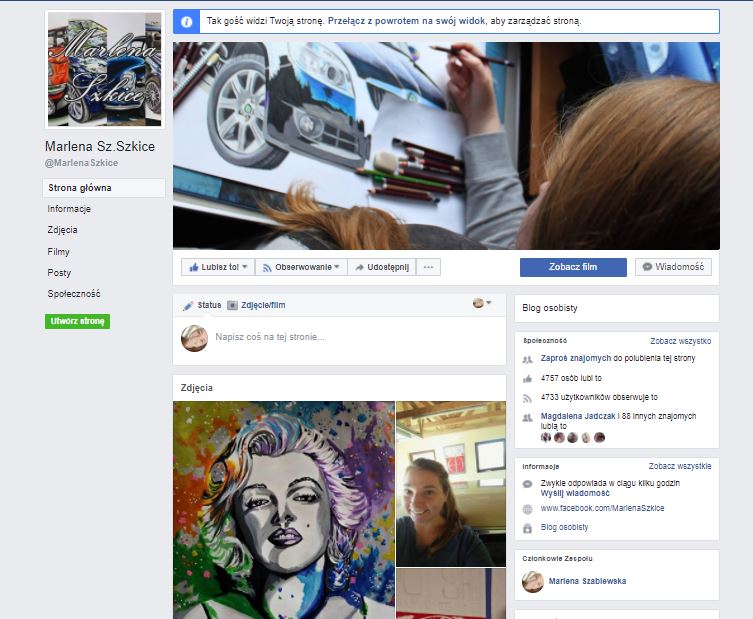Open the Społeczność sidebar tab
The width and height of the screenshot is (753, 619).
74,293
